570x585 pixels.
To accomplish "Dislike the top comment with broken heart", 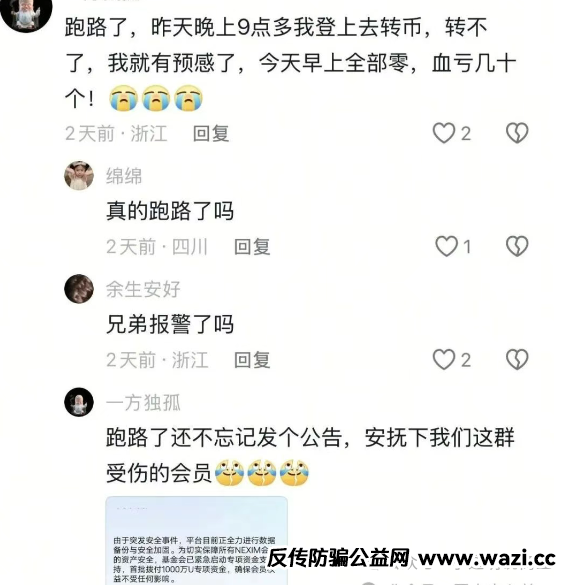I will [517, 133].
